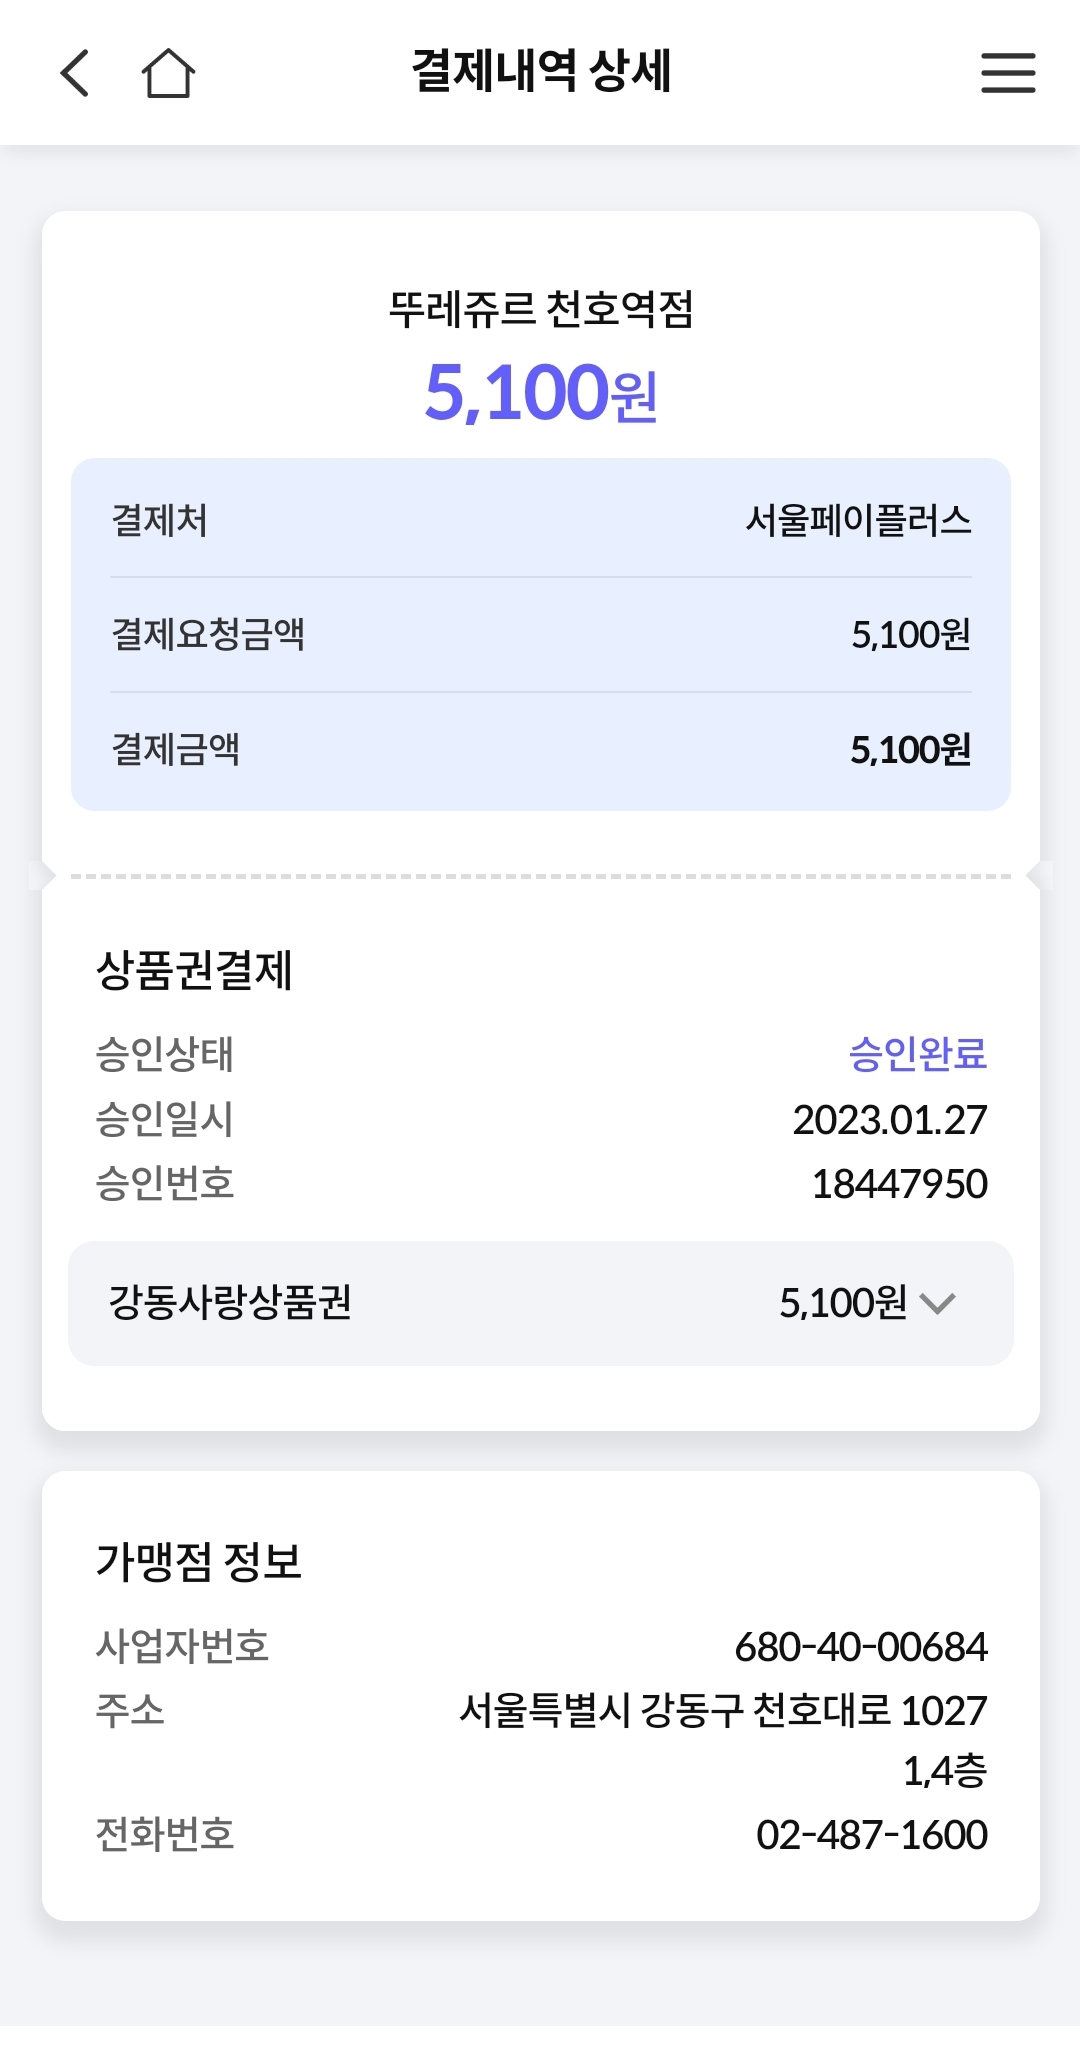This screenshot has height=2051, width=1080.
Task: Go to home via house icon
Action: pyautogui.click(x=168, y=73)
